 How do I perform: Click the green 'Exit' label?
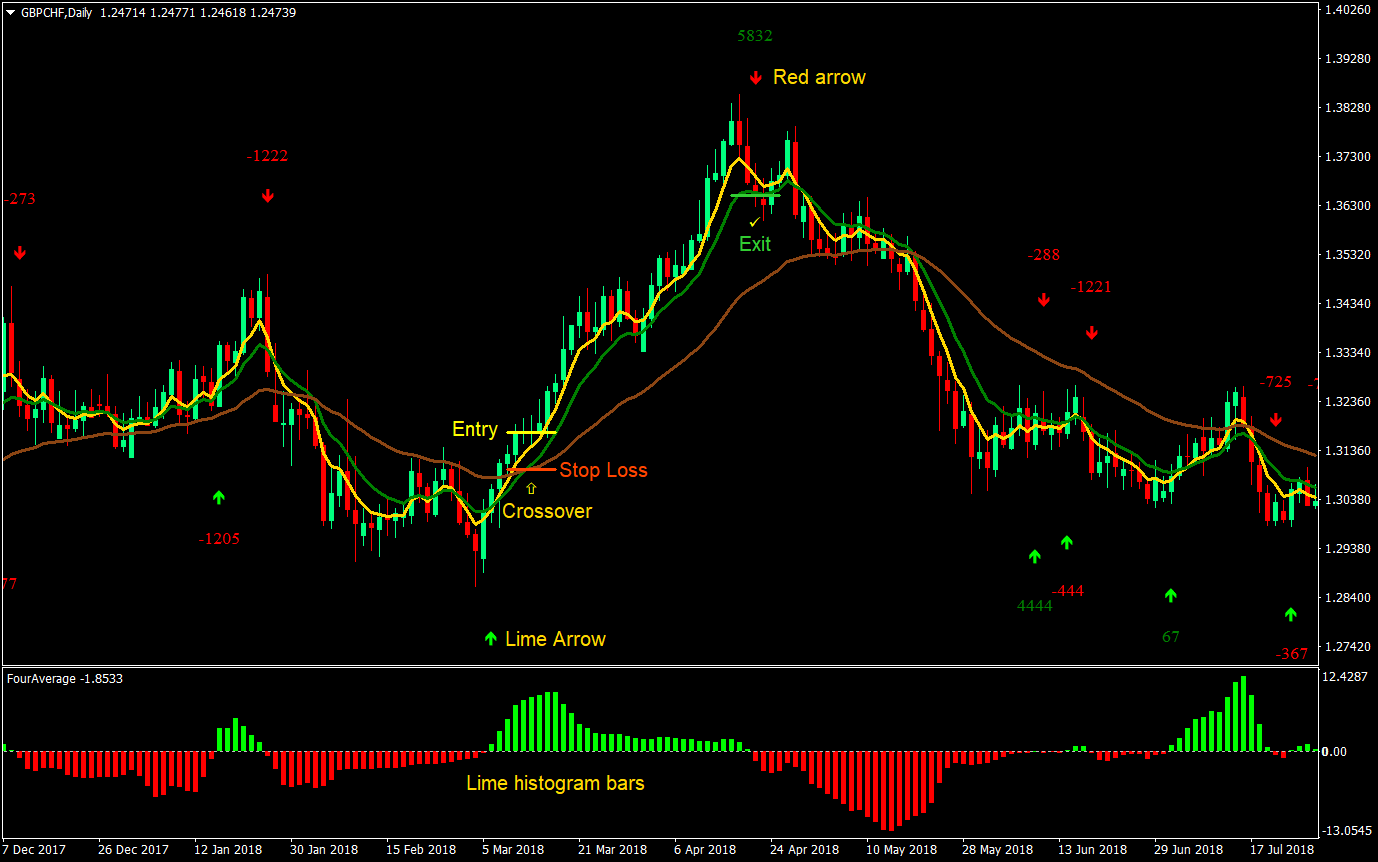(x=754, y=244)
